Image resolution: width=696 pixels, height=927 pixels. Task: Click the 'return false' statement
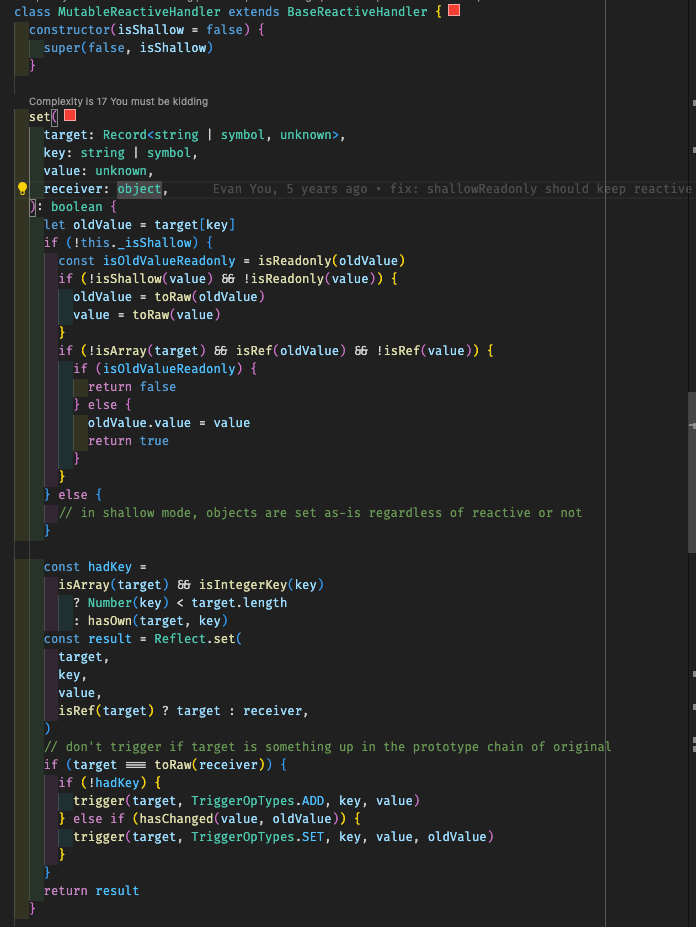132,387
